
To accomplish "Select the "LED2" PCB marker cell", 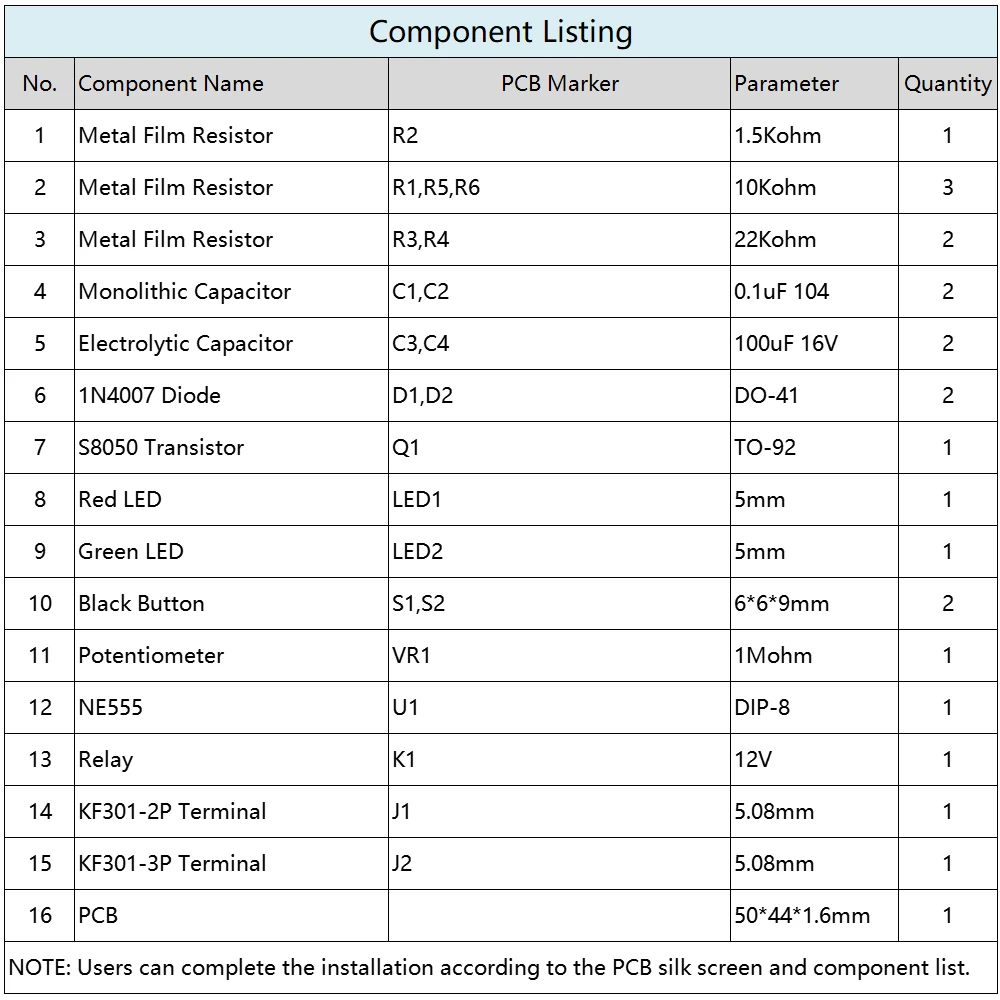I will [417, 552].
